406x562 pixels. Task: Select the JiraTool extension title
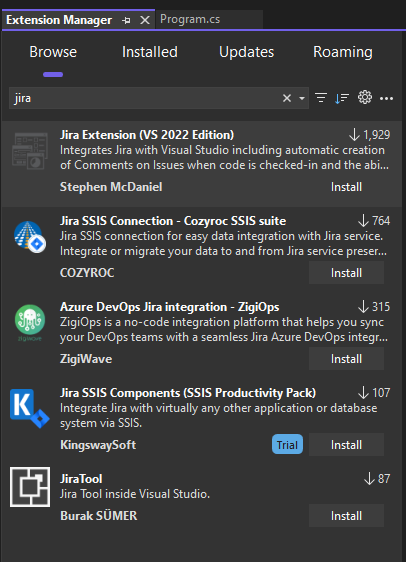pyautogui.click(x=81, y=479)
